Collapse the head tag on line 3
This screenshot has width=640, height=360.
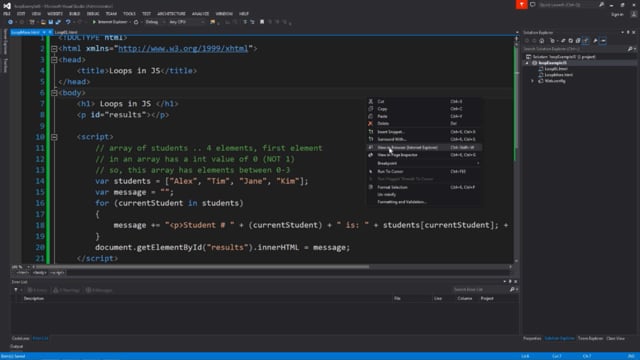54,60
